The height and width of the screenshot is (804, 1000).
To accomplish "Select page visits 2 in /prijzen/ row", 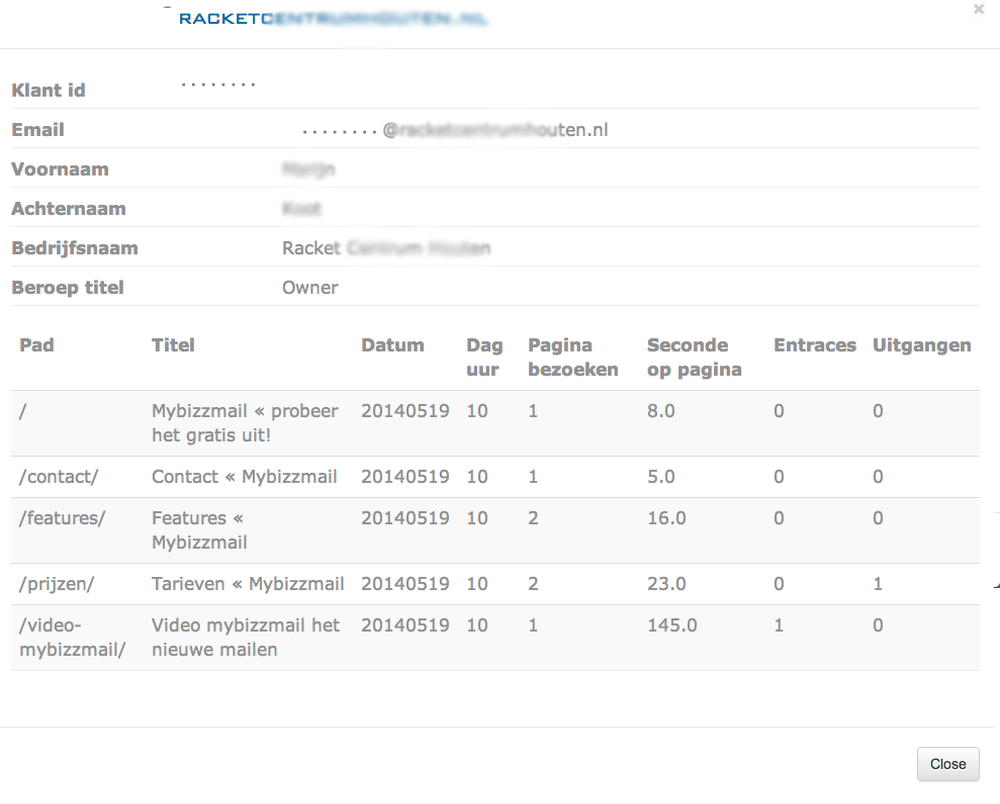I will coord(533,584).
